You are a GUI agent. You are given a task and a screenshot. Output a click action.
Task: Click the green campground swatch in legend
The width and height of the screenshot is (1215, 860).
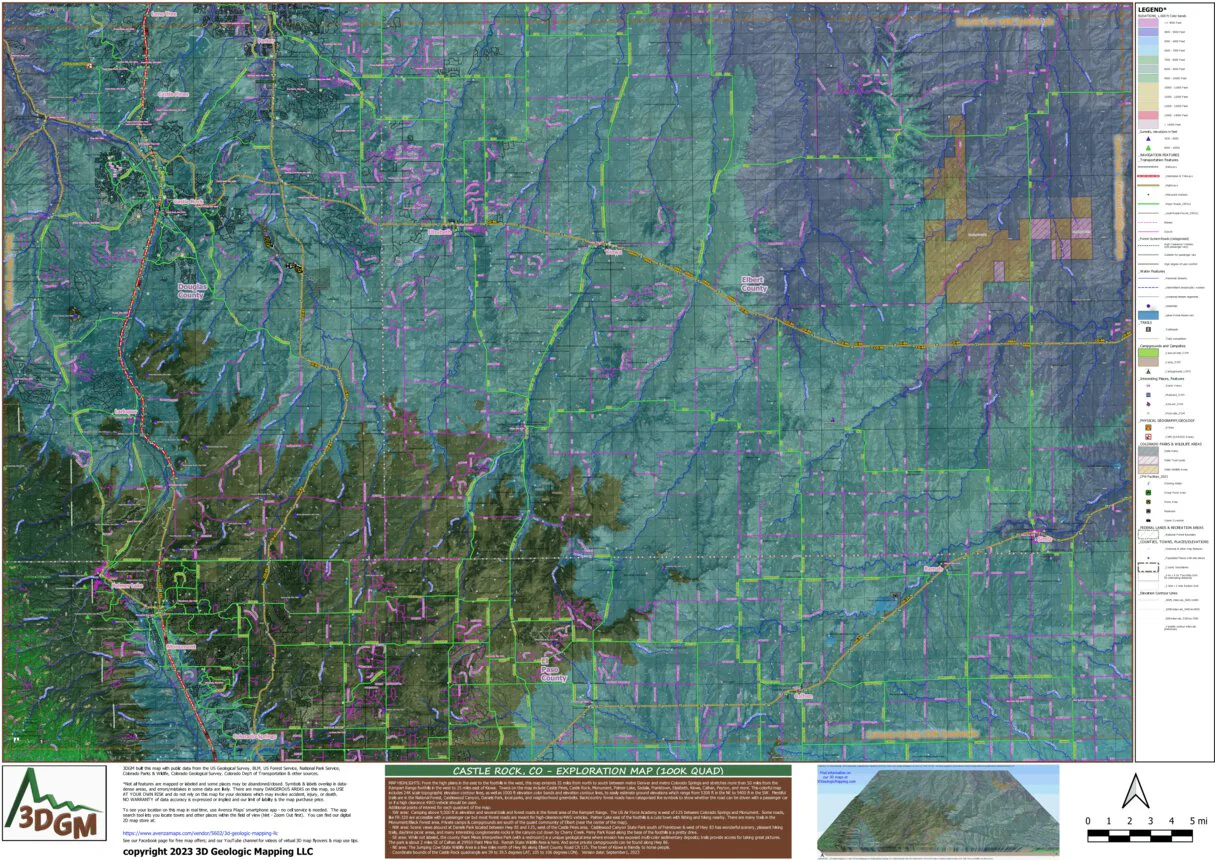click(x=1148, y=352)
